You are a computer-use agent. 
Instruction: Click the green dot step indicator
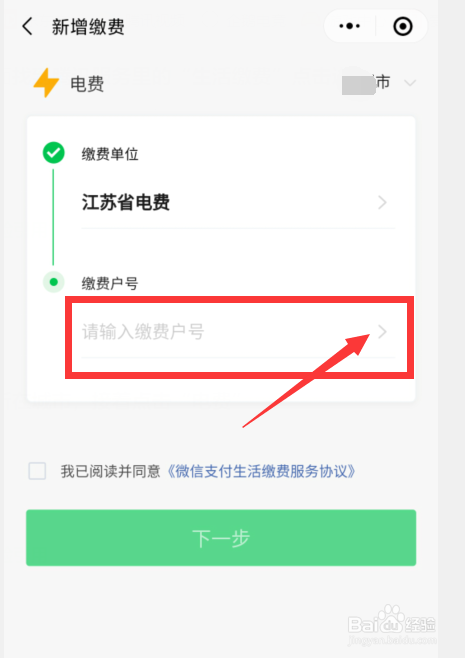54,282
